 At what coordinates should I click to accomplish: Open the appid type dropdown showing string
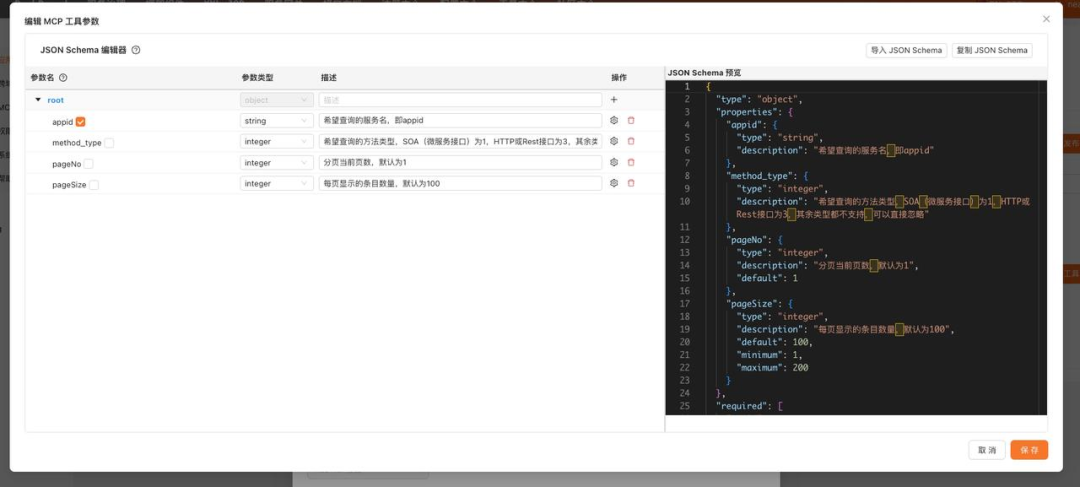click(x=276, y=121)
